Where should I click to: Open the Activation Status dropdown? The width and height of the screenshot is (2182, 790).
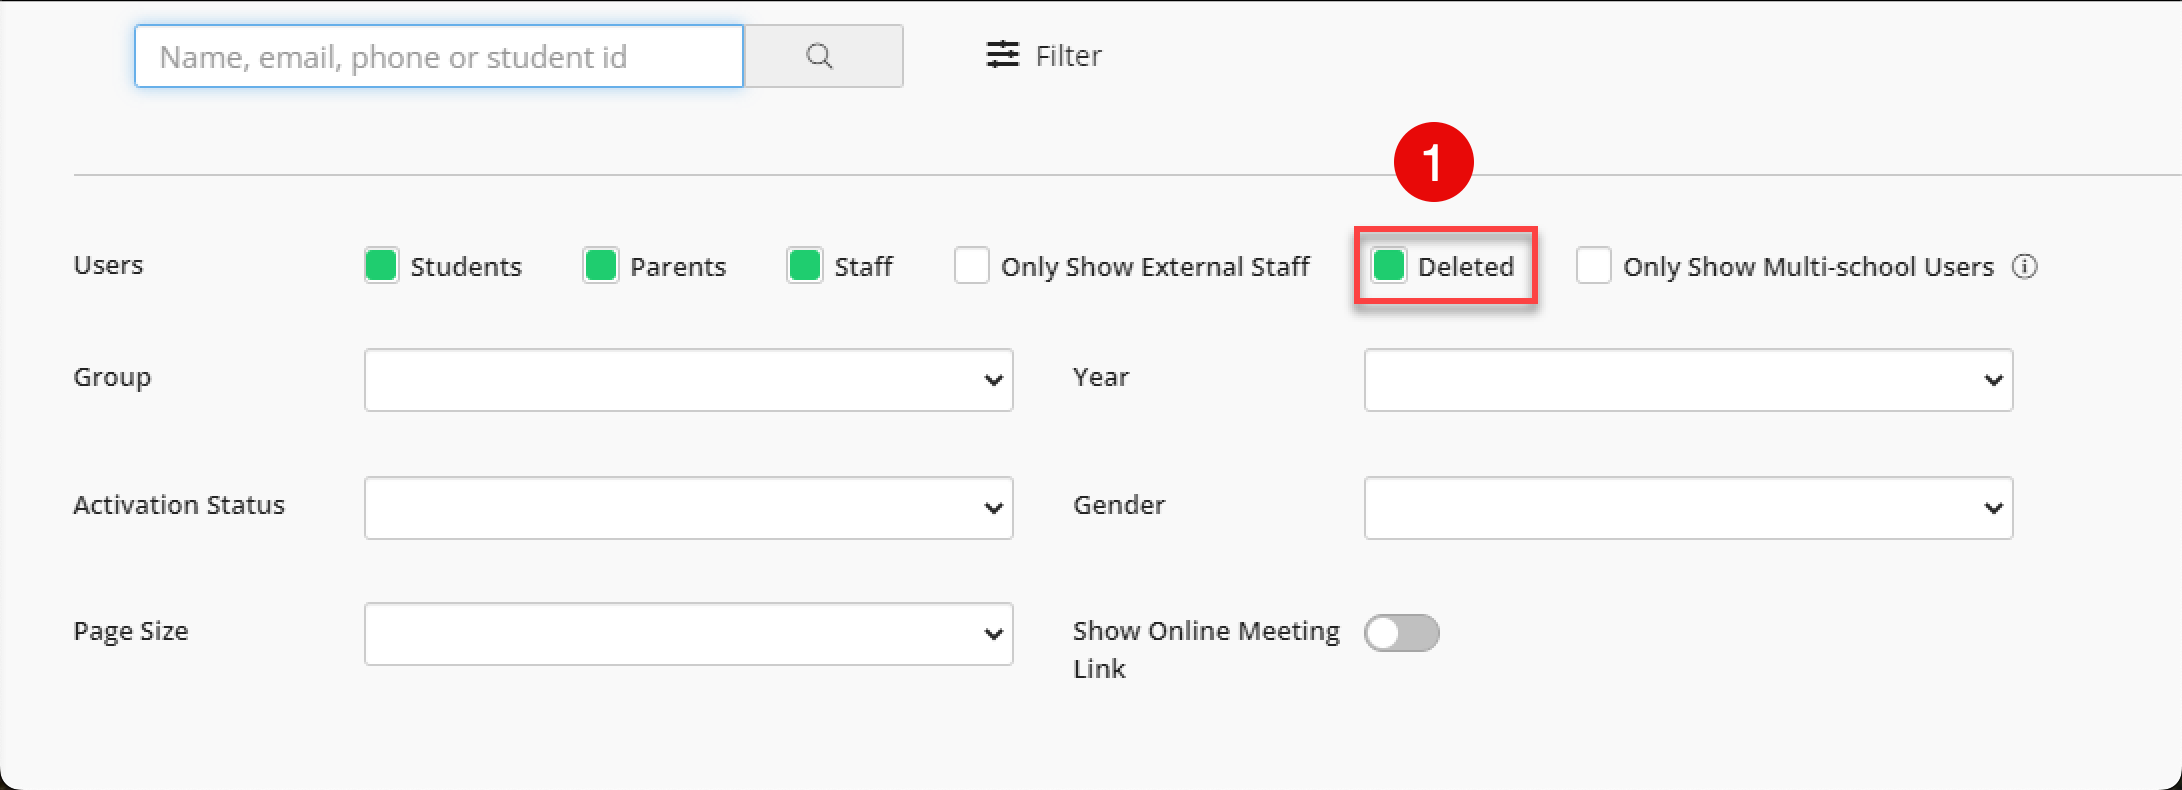coord(688,508)
